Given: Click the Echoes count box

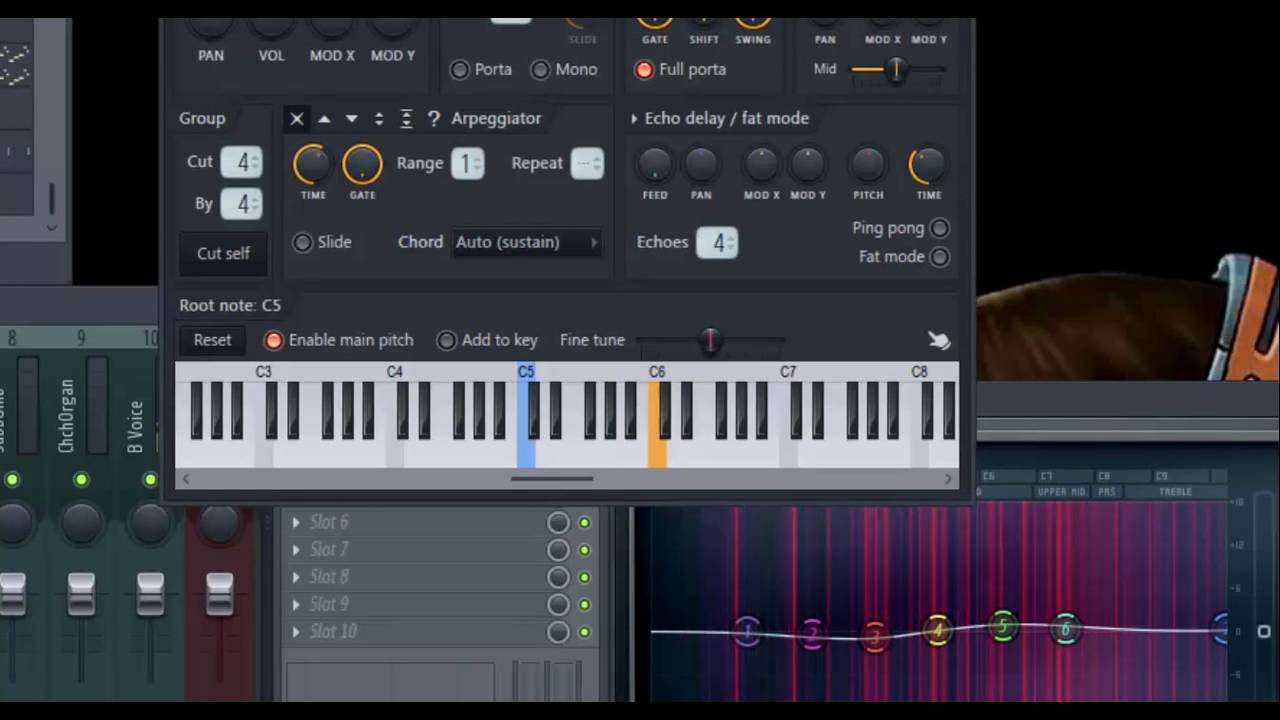Looking at the screenshot, I should point(717,243).
